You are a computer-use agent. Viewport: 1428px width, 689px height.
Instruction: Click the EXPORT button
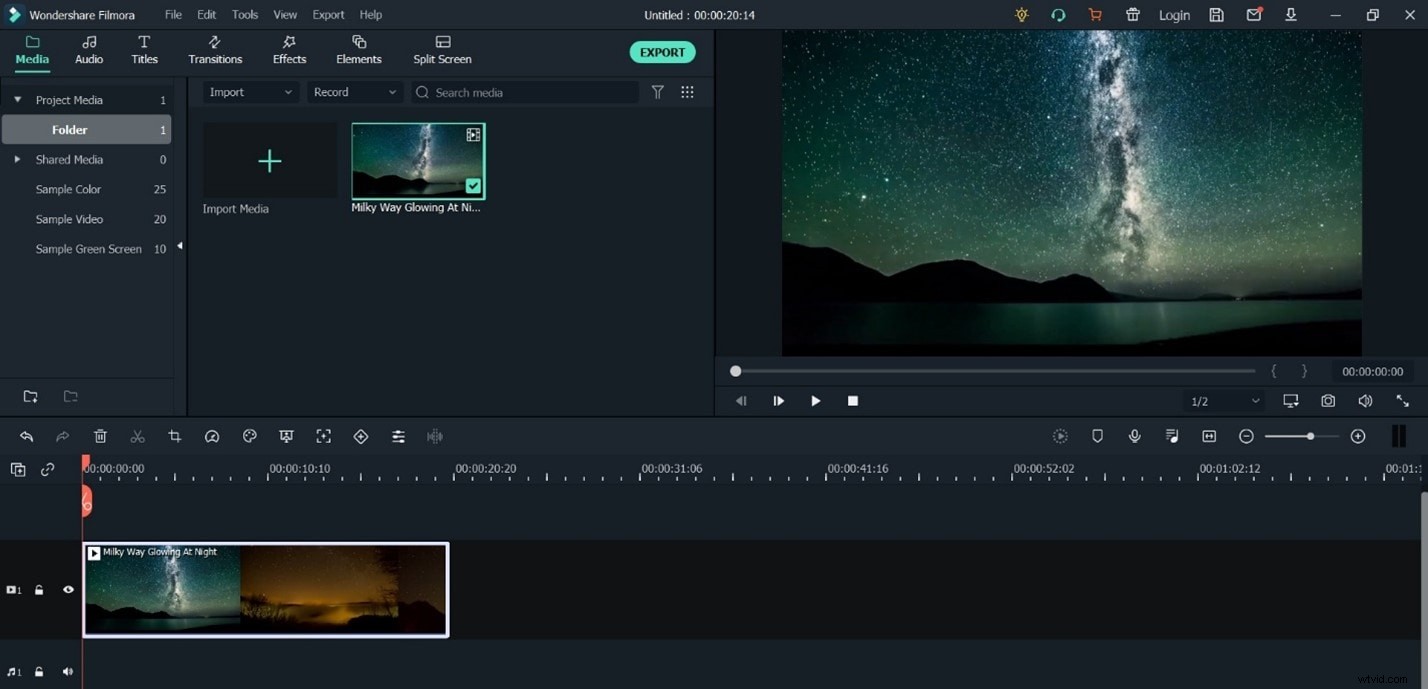(x=662, y=51)
